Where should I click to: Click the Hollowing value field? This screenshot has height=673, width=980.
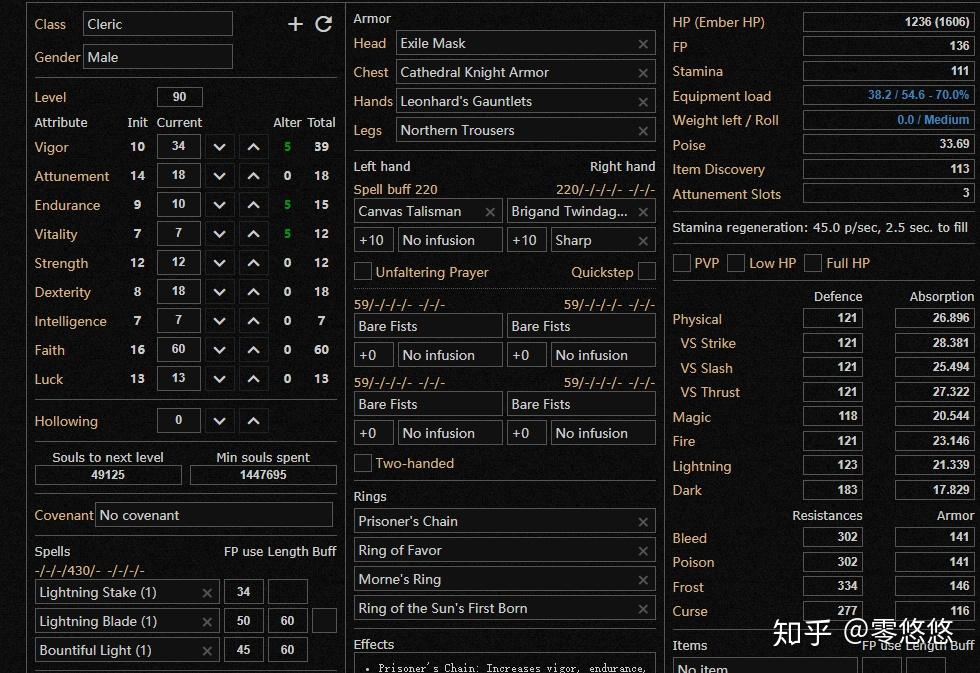click(x=179, y=421)
